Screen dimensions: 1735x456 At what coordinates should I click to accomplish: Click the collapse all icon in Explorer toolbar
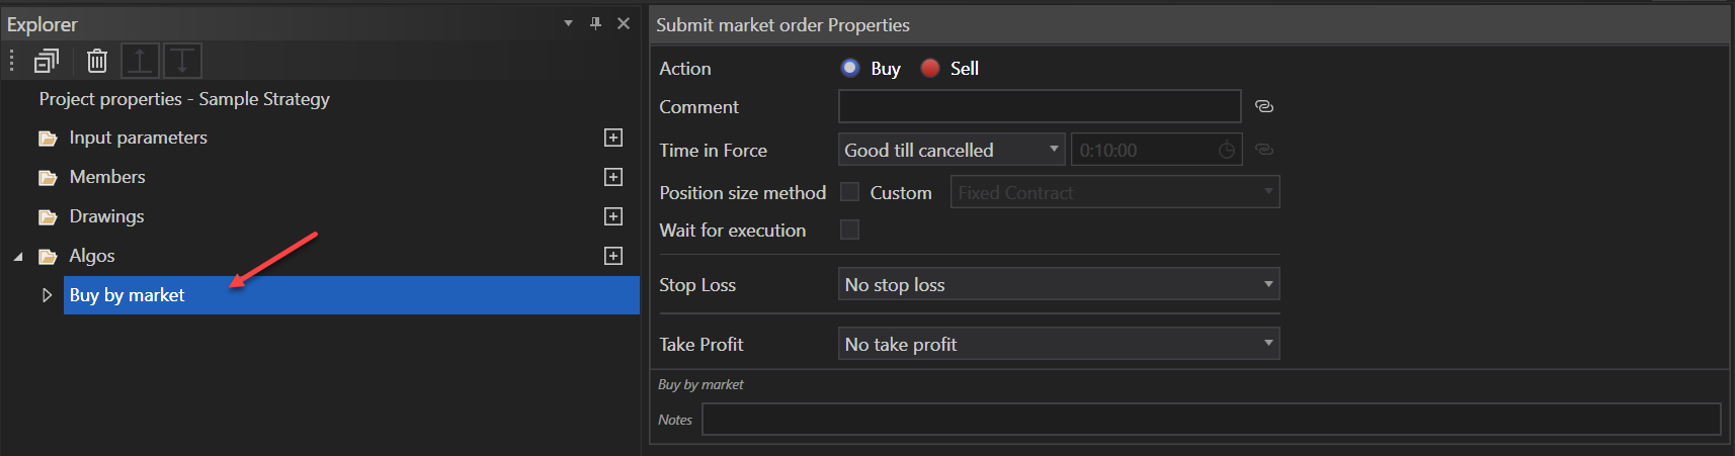point(46,61)
